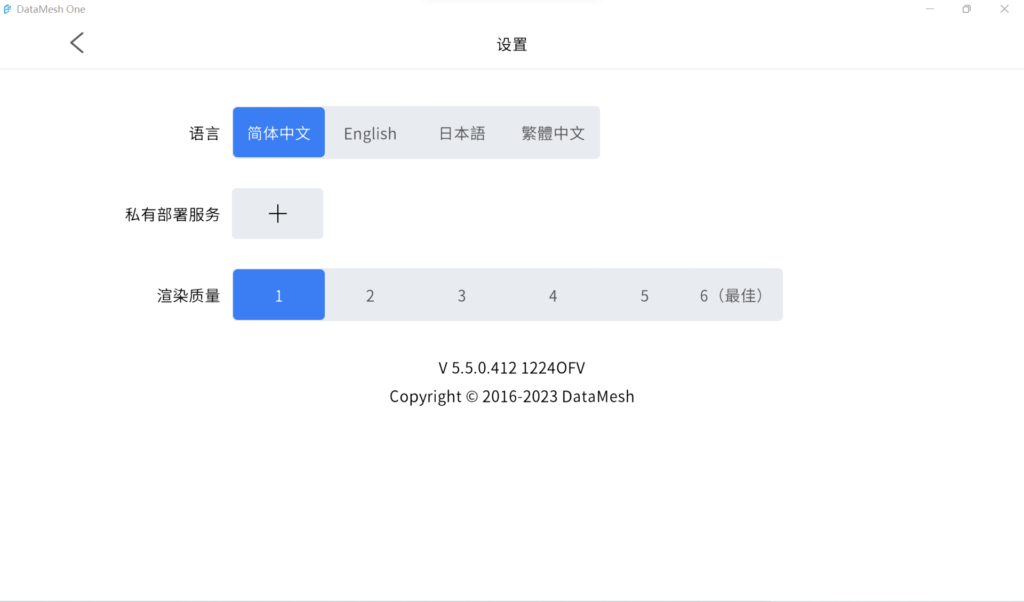Switch language to 繁體中文
The height and width of the screenshot is (602, 1024).
[x=553, y=133]
